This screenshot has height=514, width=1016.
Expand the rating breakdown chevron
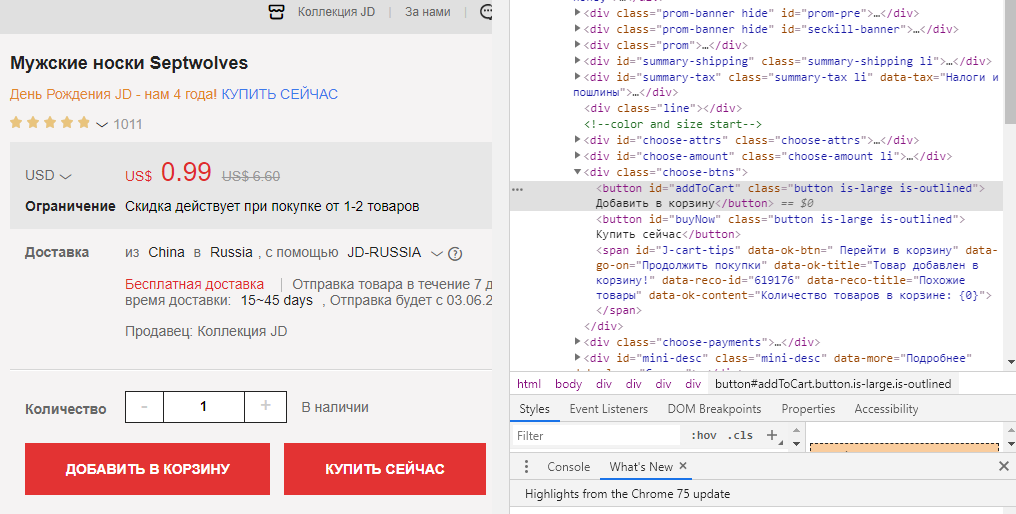(102, 124)
